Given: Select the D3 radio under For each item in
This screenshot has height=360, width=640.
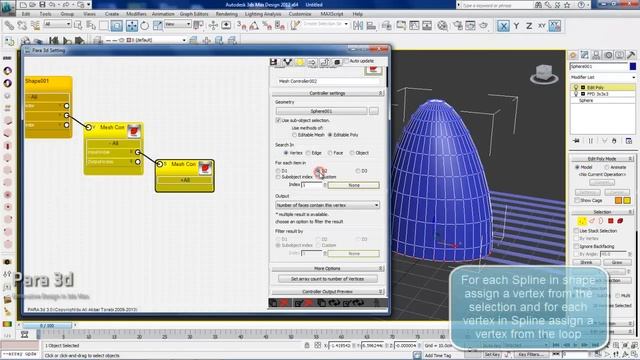Looking at the screenshot, I should [x=358, y=171].
